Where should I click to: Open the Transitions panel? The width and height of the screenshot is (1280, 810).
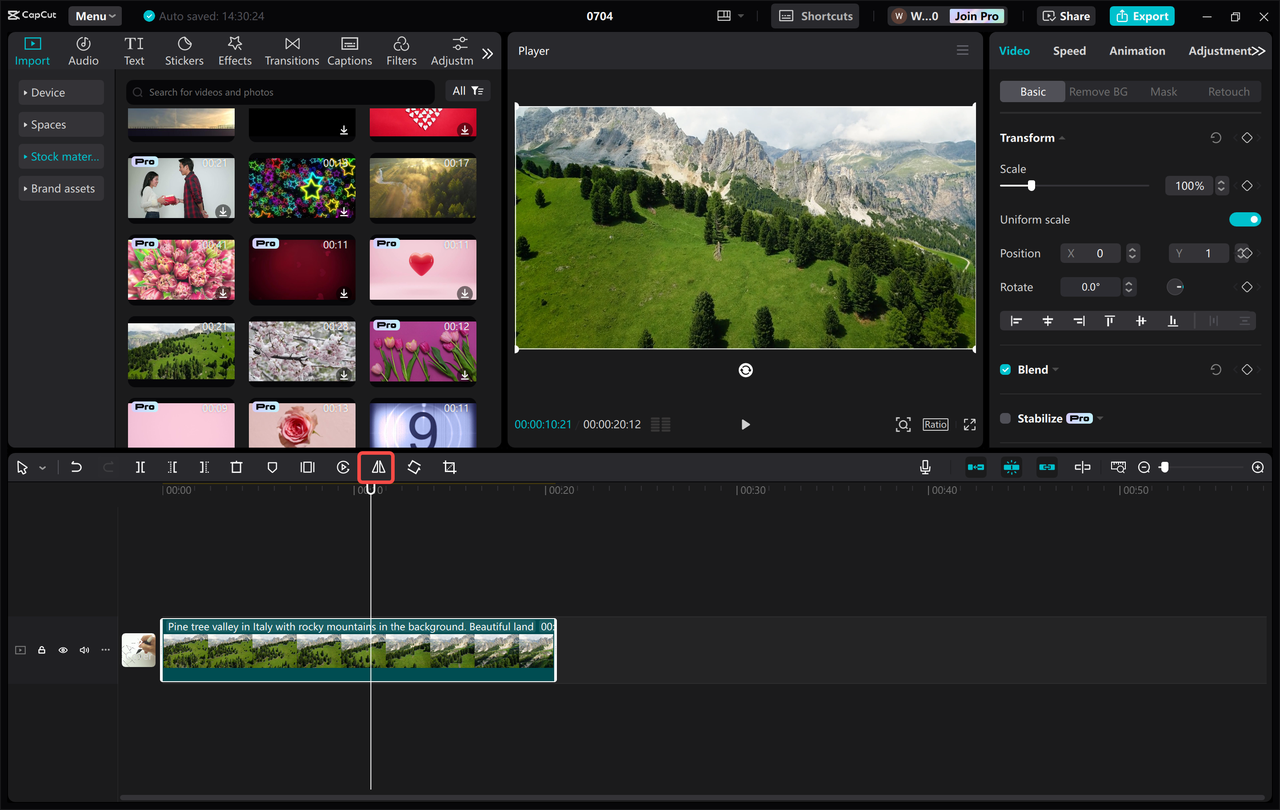pyautogui.click(x=291, y=50)
